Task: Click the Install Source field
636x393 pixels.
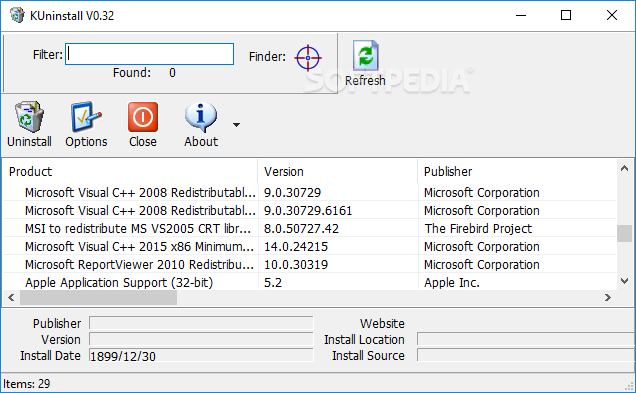Action: [x=526, y=355]
